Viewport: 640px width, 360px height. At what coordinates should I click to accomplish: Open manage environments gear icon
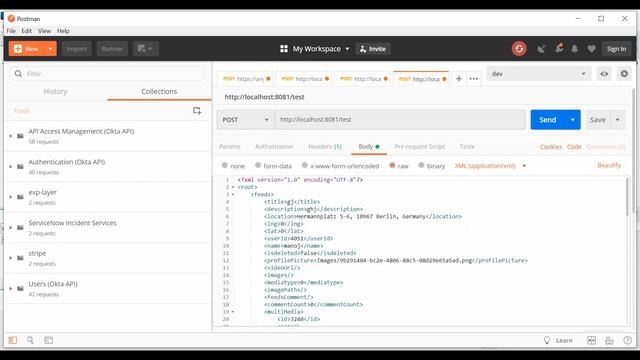pos(624,74)
